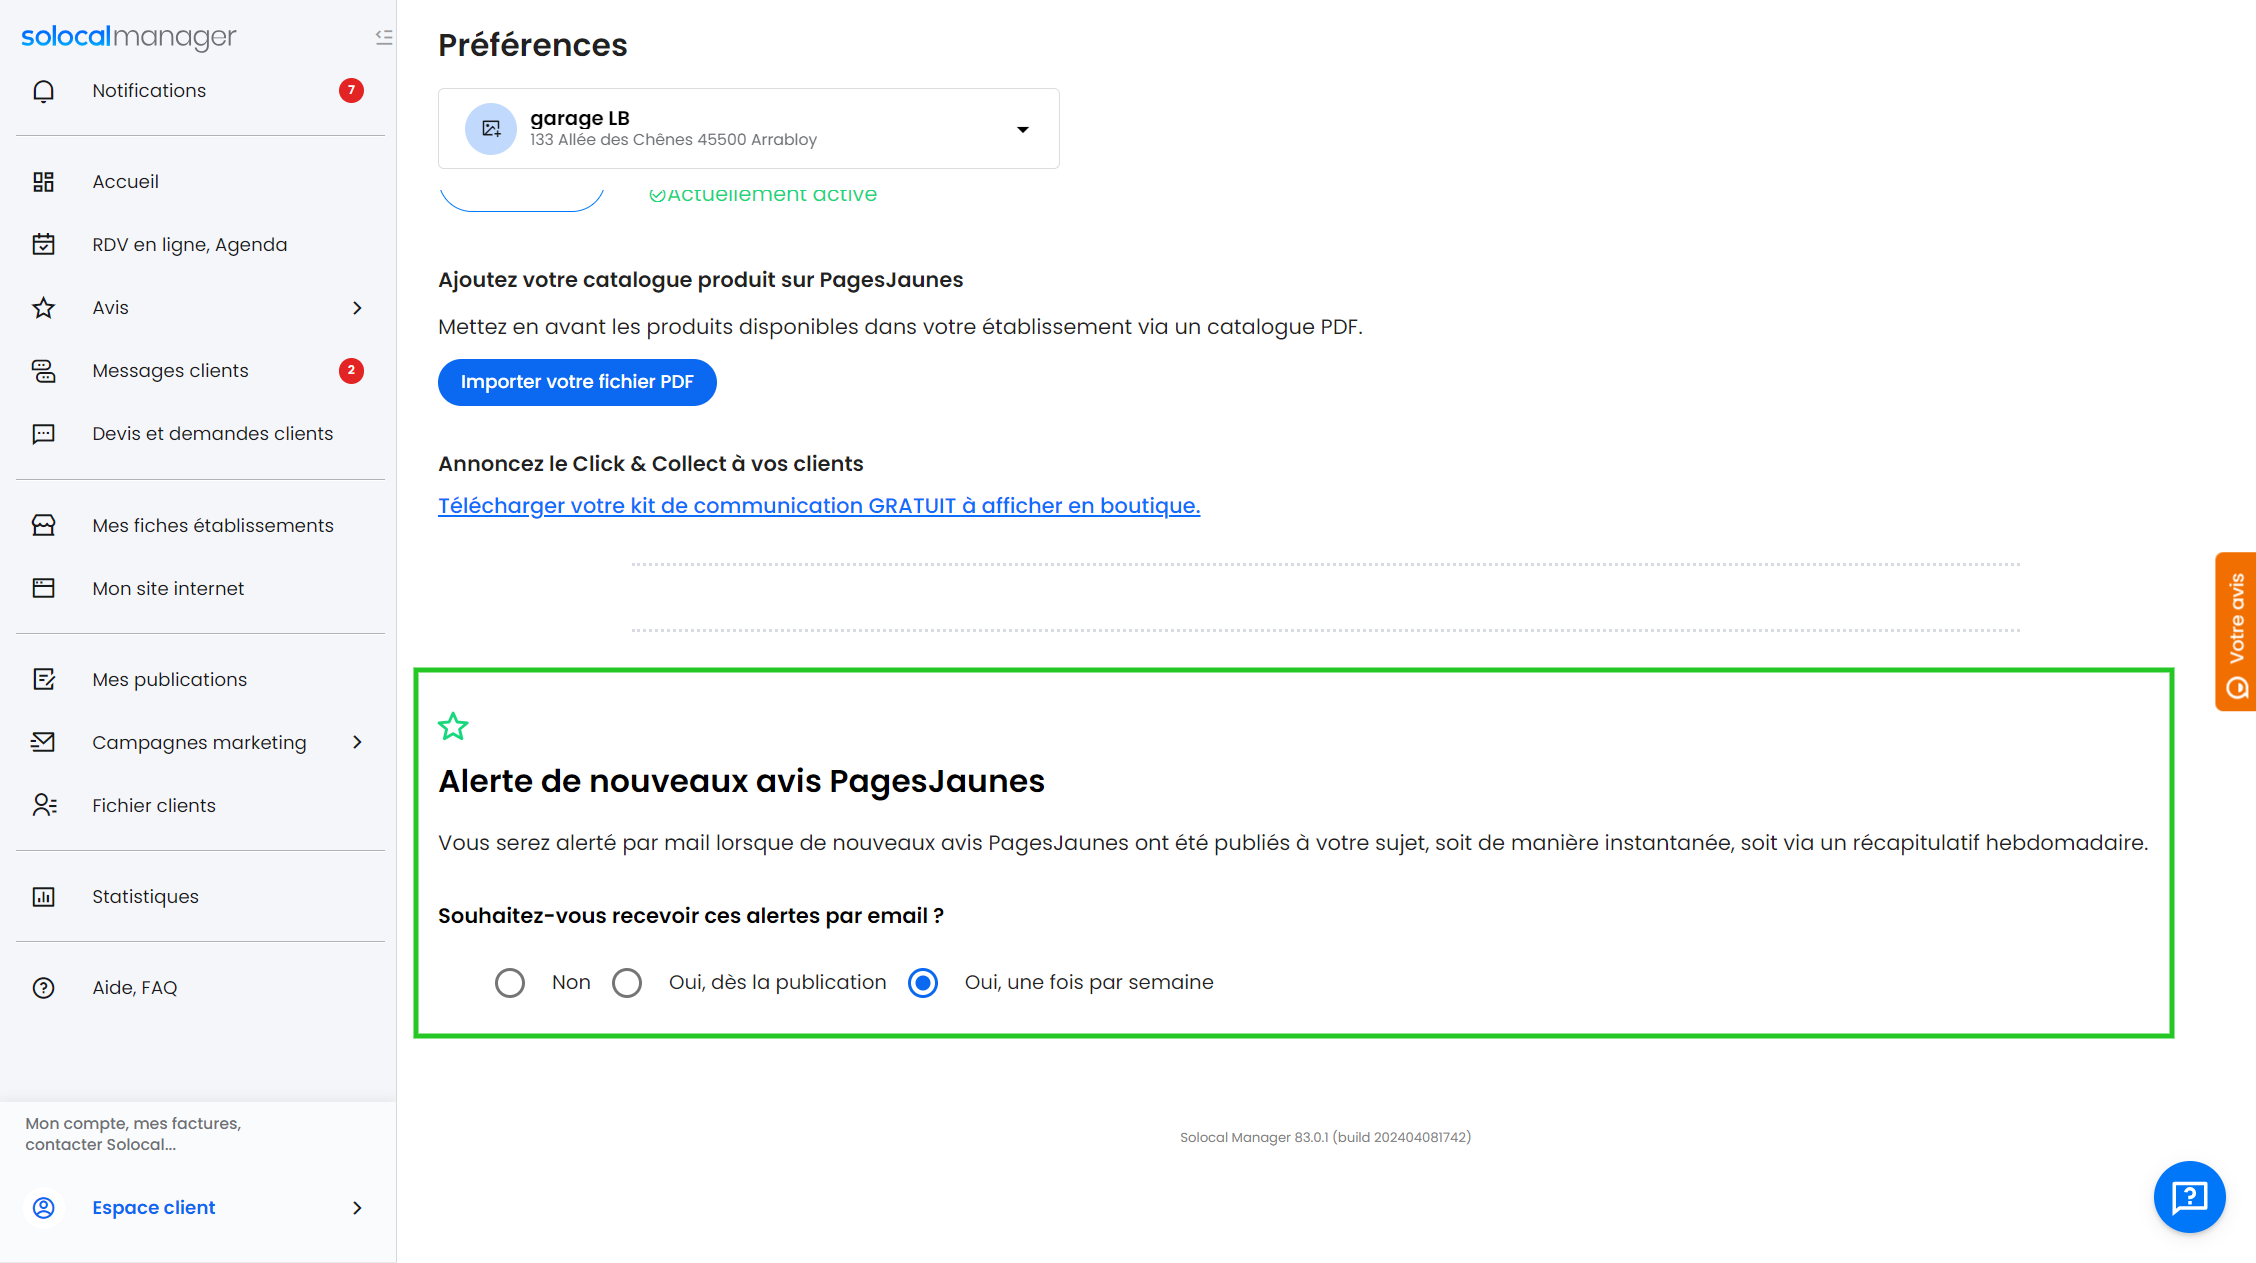Click the garage LB image placeholder avatar
This screenshot has height=1263, width=2256.
(491, 129)
